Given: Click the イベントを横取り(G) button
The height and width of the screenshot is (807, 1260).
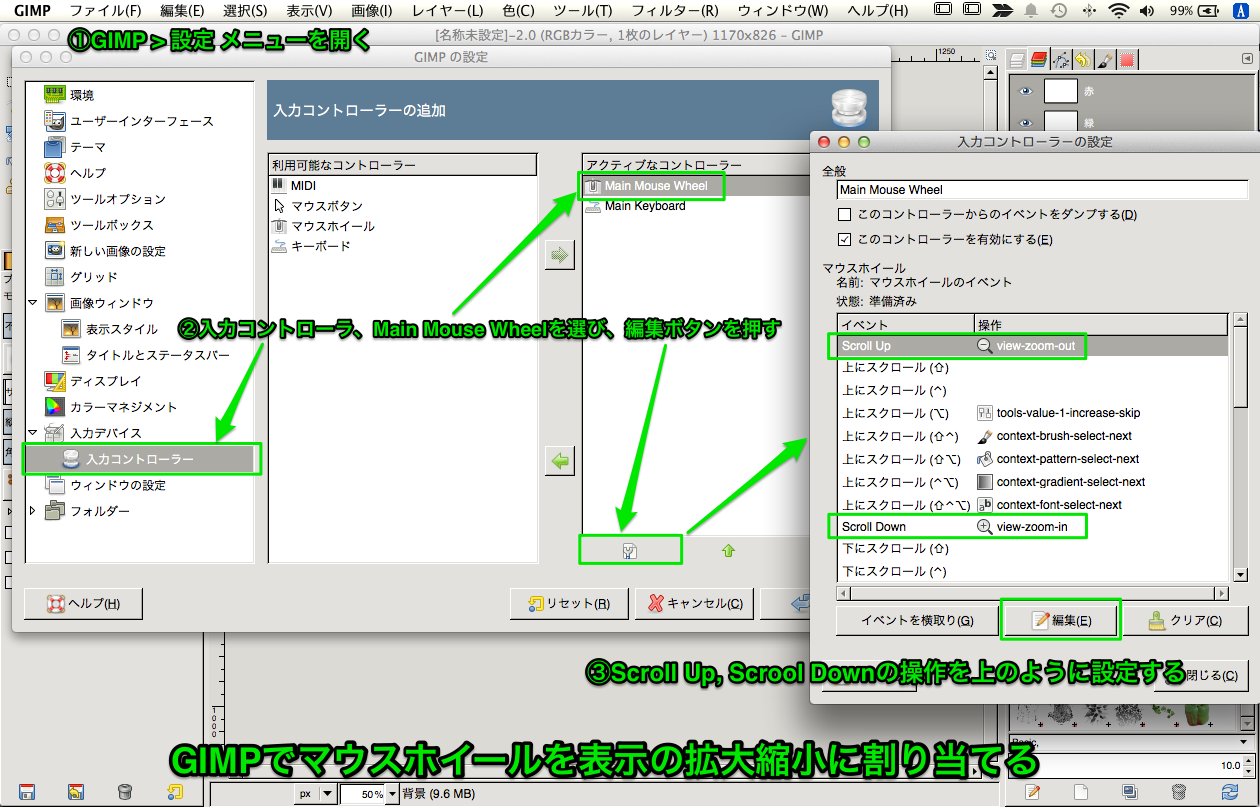Looking at the screenshot, I should [917, 620].
